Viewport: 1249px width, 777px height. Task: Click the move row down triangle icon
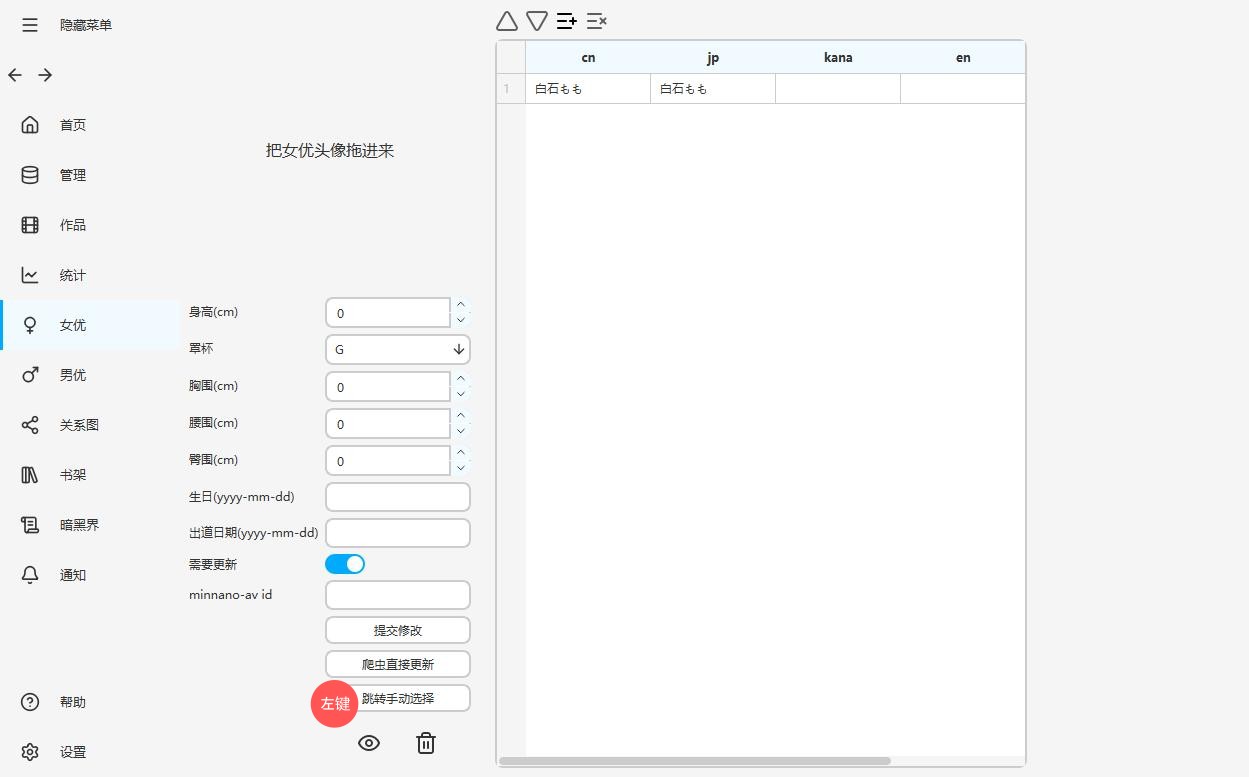(537, 21)
